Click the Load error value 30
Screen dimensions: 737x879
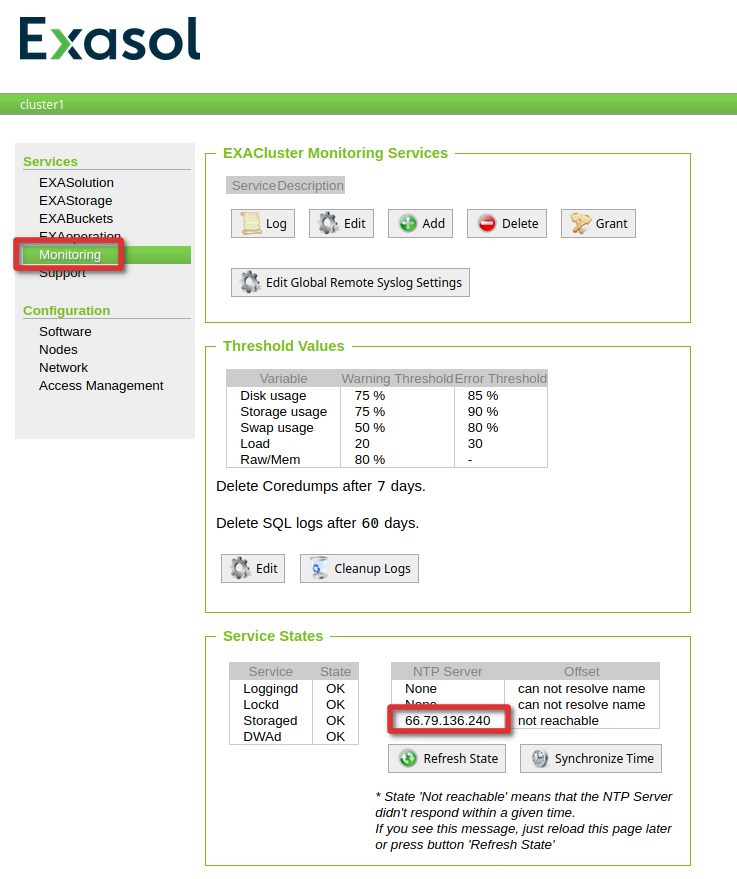point(475,443)
